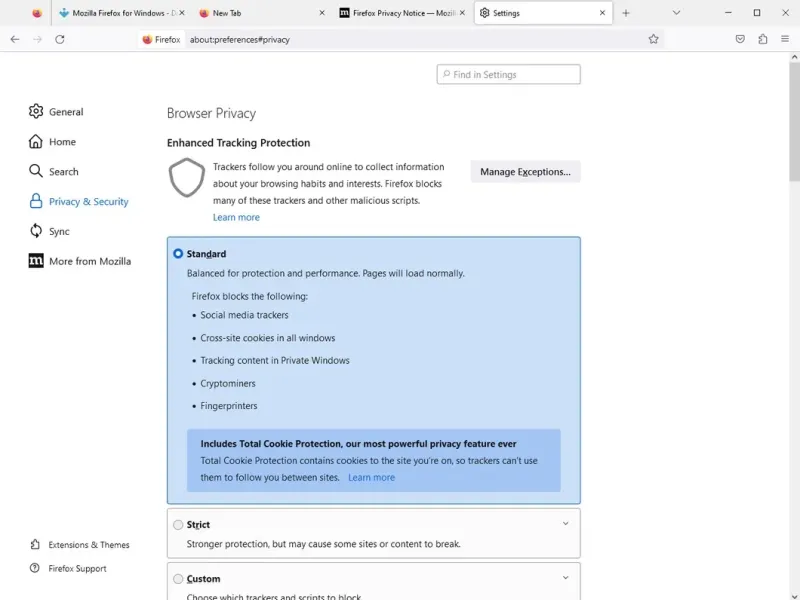The width and height of the screenshot is (800, 600).
Task: Click the scrollbar up arrow
Action: pos(794,57)
